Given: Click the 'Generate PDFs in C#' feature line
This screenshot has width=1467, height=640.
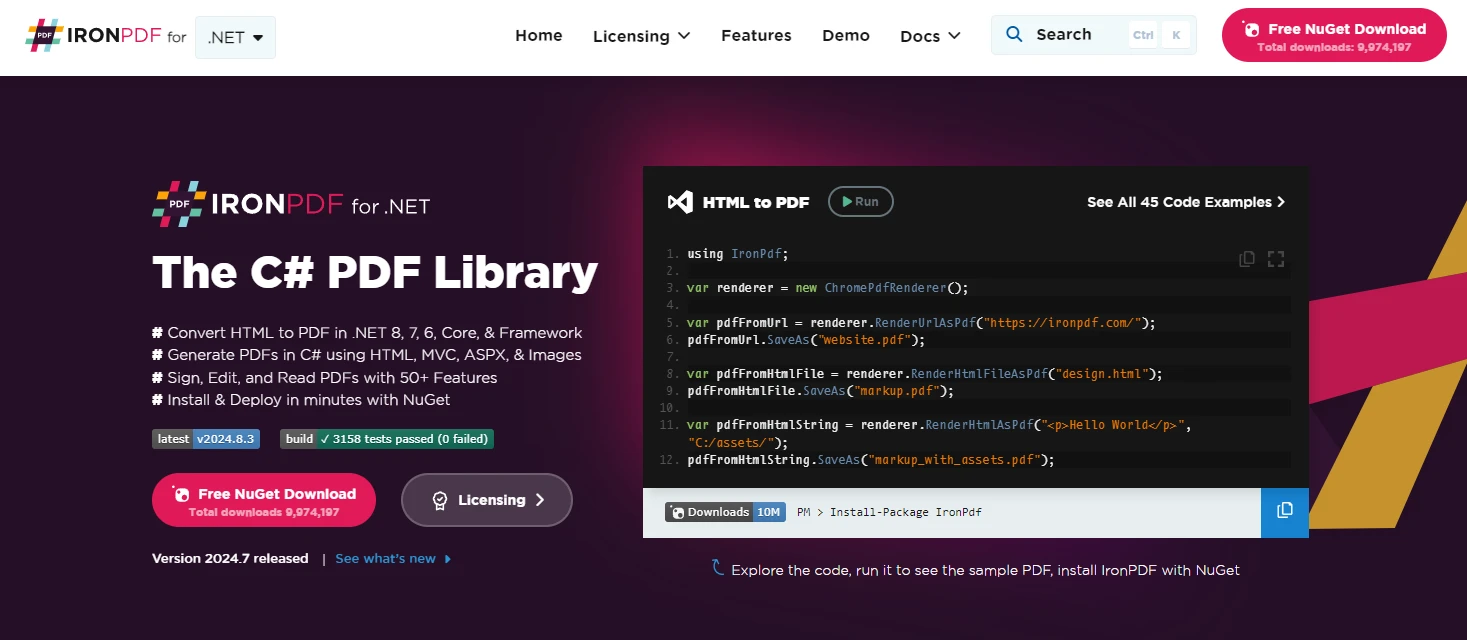Looking at the screenshot, I should [x=367, y=355].
